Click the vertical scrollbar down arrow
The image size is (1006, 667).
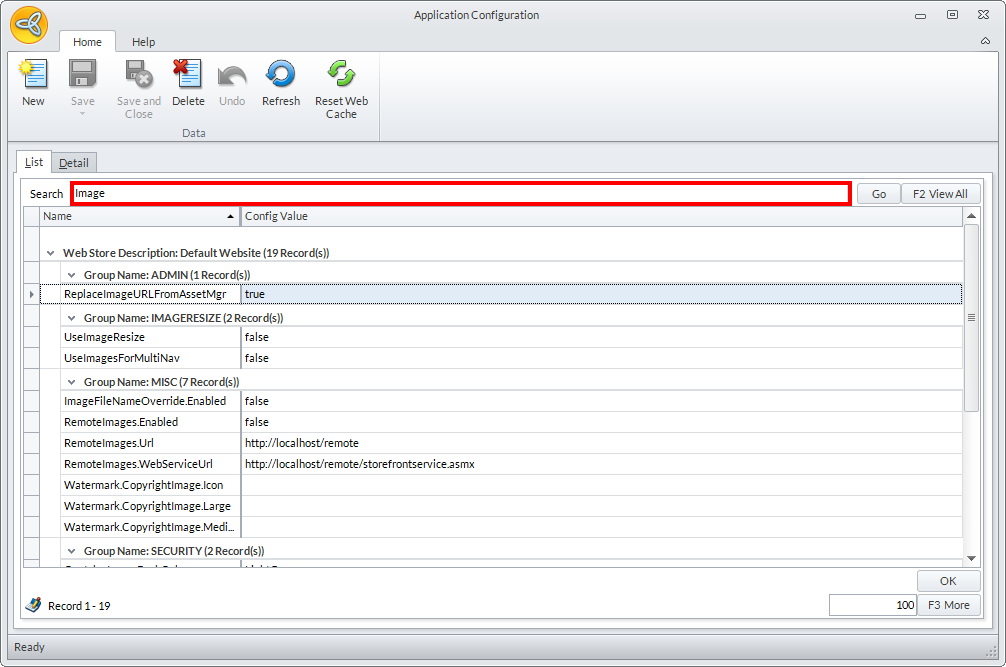point(971,558)
